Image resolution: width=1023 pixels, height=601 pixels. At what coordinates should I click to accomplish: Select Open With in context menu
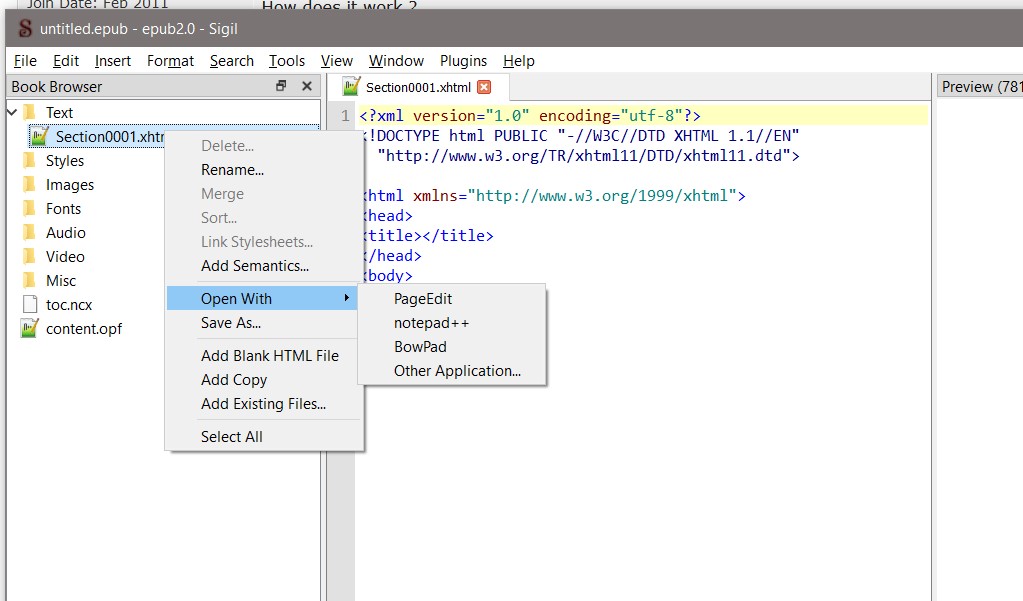[262, 298]
